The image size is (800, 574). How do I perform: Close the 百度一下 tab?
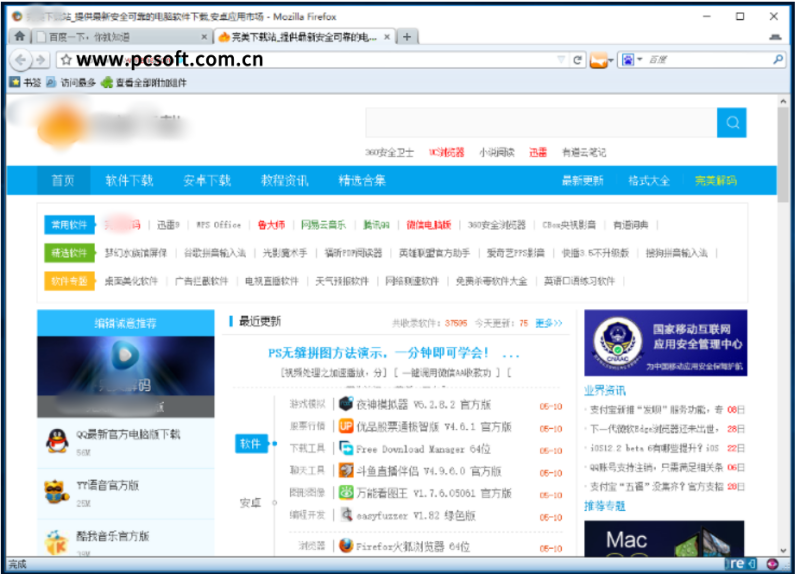[204, 37]
